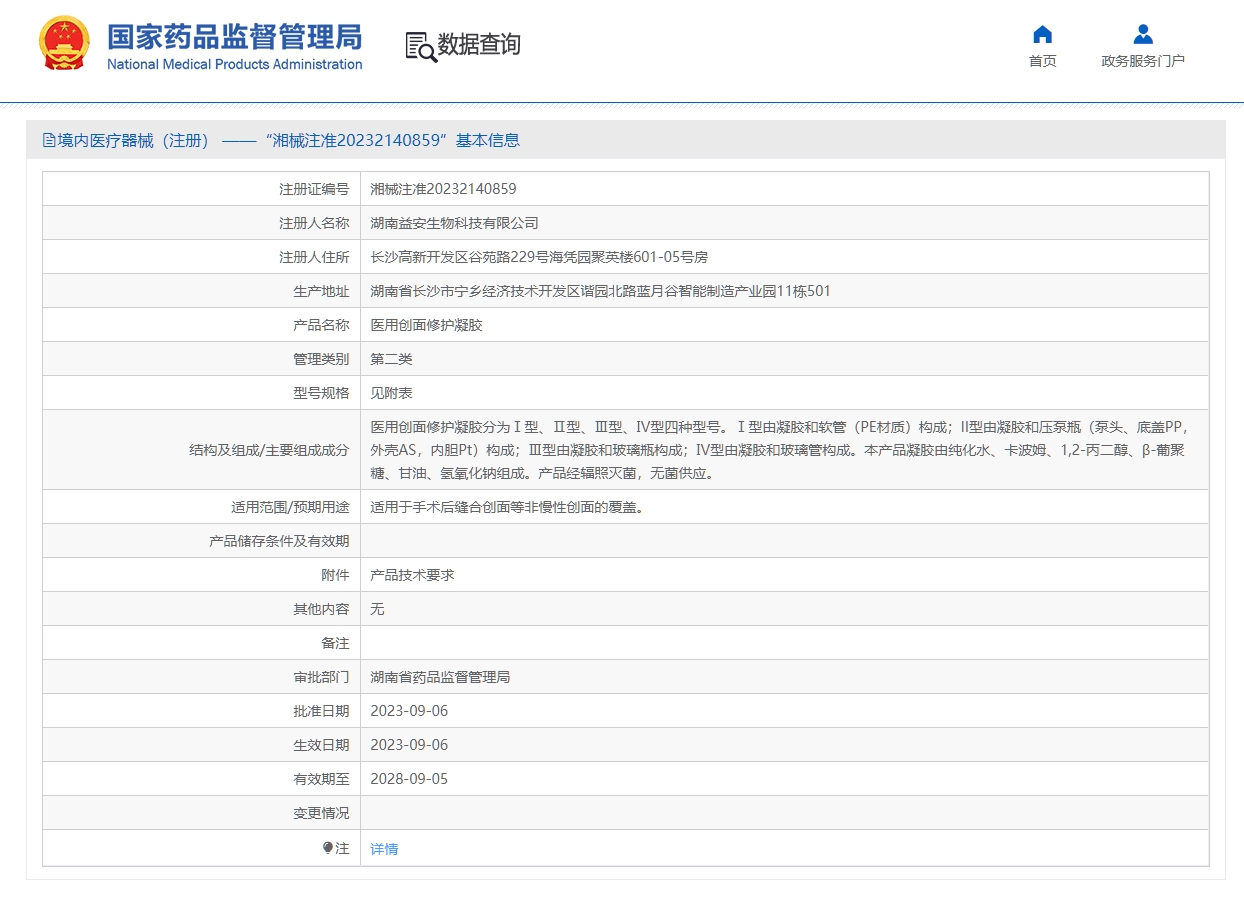Click the document icon before 境内医疗器械
Screen dimensions: 1244x897
click(x=49, y=141)
